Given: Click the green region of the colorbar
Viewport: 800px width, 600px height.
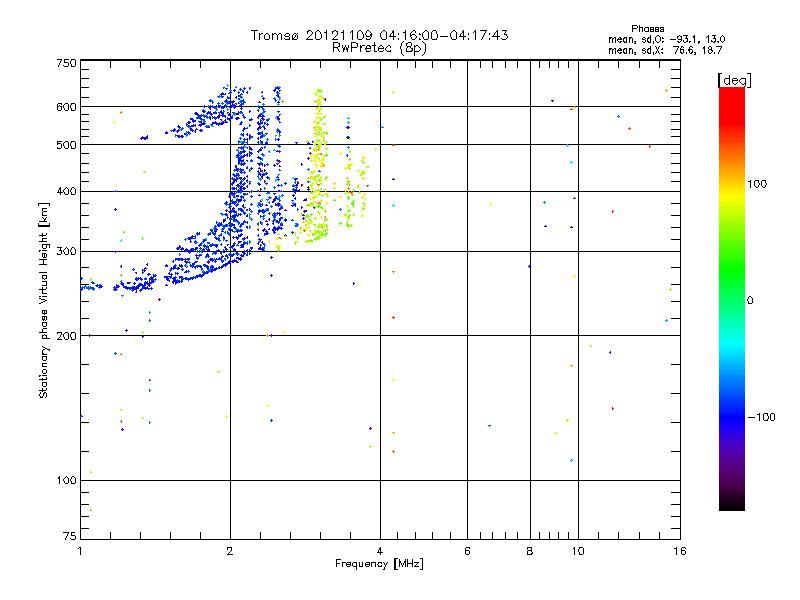Looking at the screenshot, I should (x=732, y=270).
